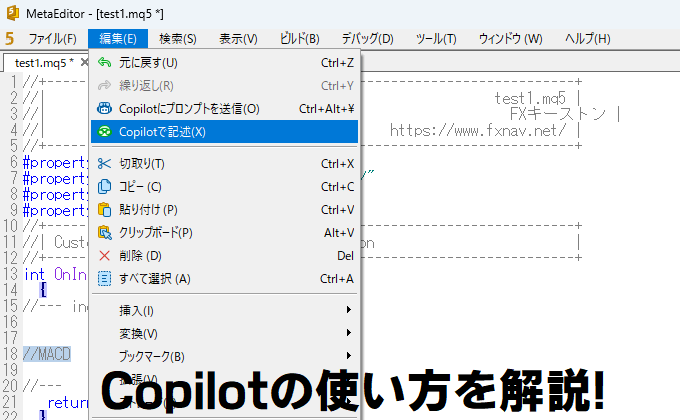Open the デバッグ(D) menu

point(367,39)
